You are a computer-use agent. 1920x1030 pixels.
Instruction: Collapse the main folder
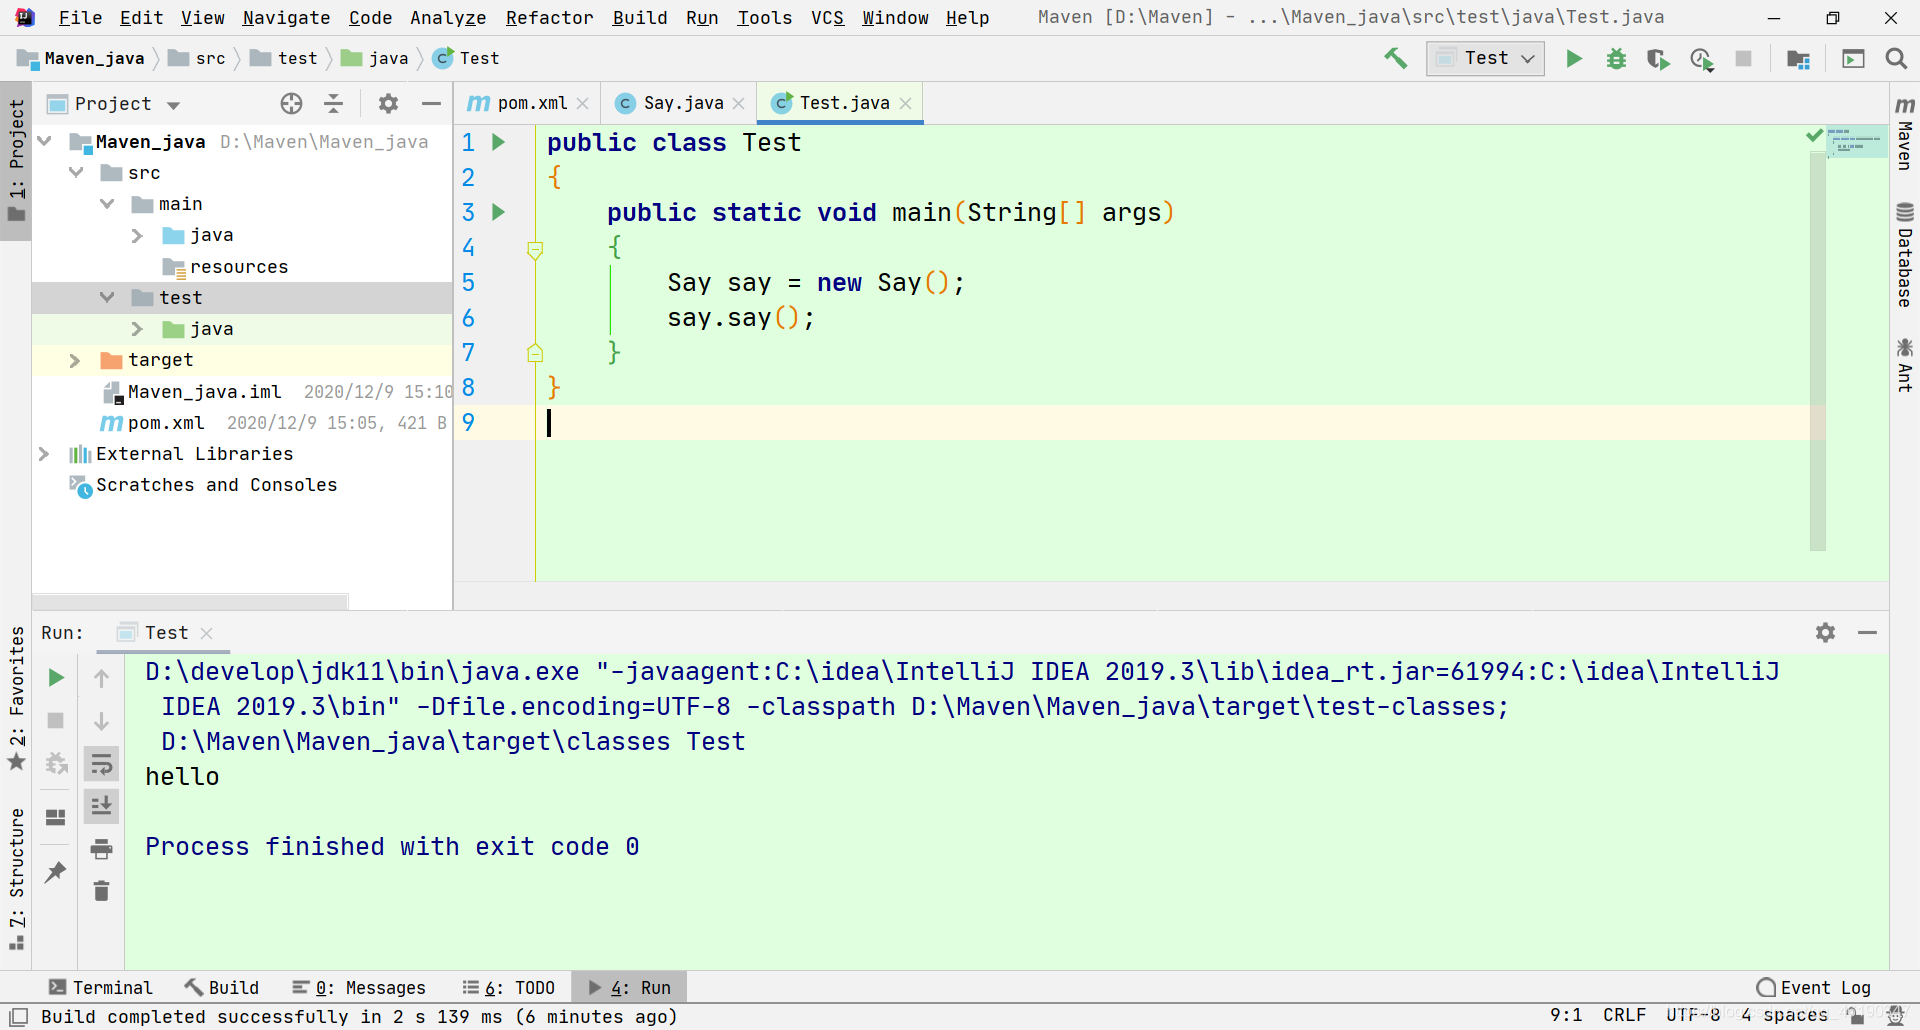pos(107,204)
